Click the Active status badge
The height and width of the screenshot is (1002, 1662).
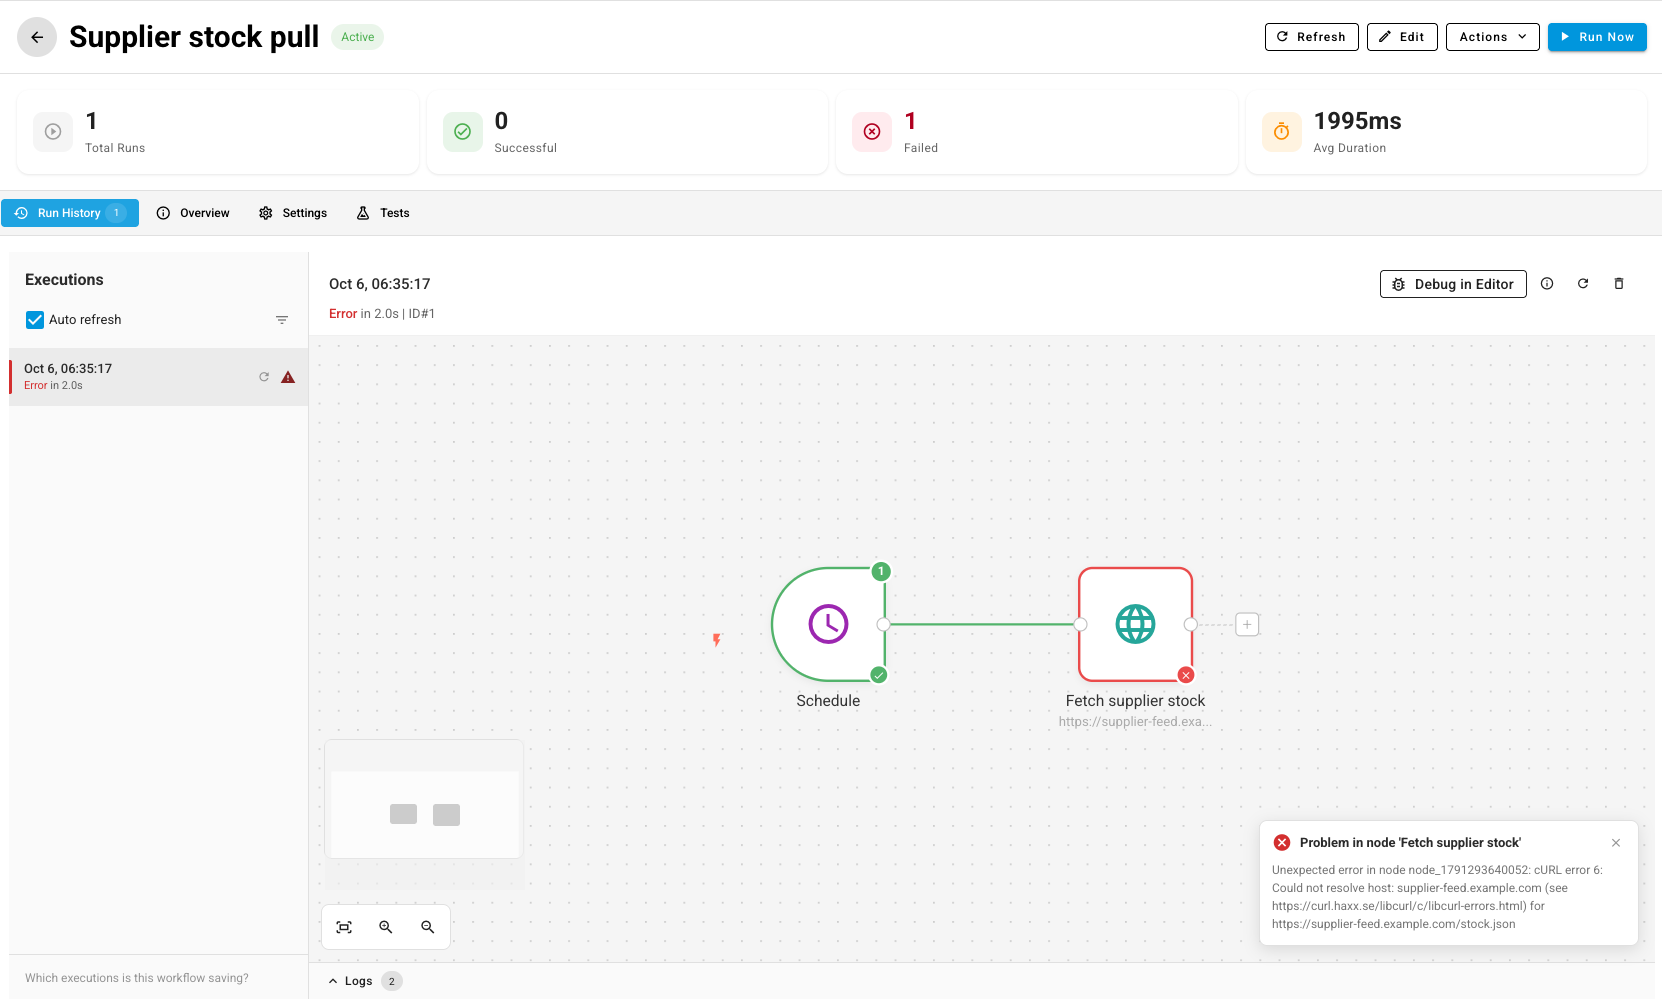(x=358, y=37)
